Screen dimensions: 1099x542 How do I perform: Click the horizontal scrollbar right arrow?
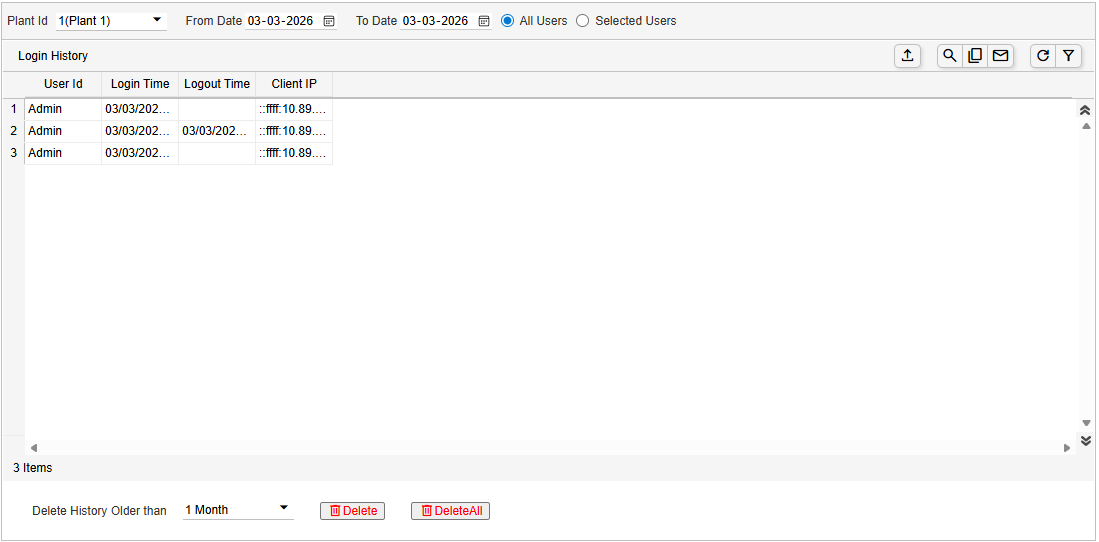tap(1067, 448)
